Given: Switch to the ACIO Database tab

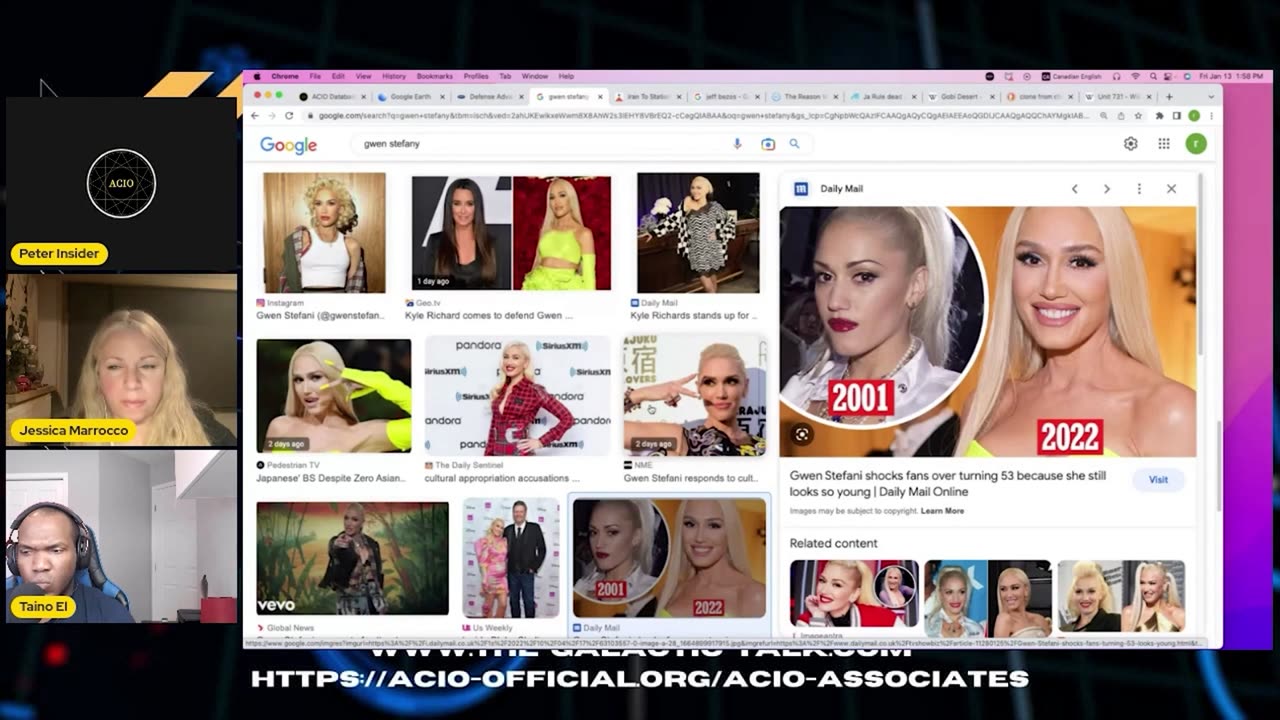Looking at the screenshot, I should (333, 97).
